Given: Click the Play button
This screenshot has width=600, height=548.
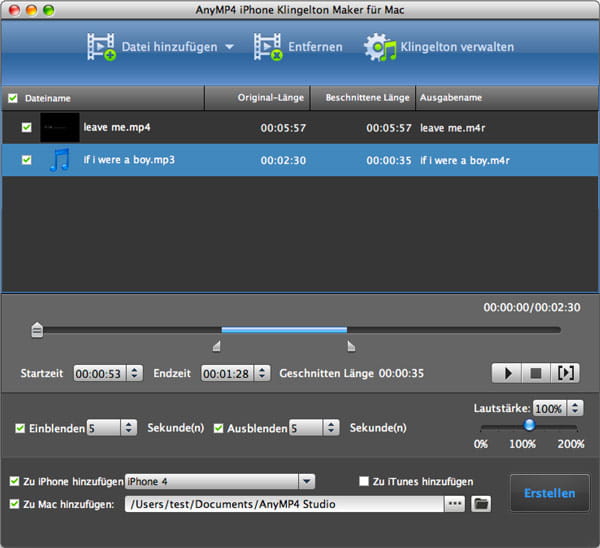Looking at the screenshot, I should click(x=507, y=373).
